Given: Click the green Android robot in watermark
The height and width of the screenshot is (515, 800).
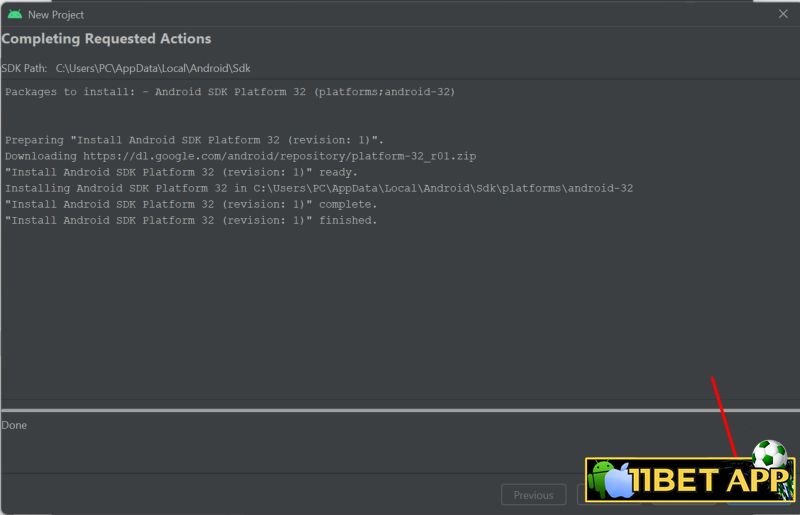Looking at the screenshot, I should coord(602,479).
